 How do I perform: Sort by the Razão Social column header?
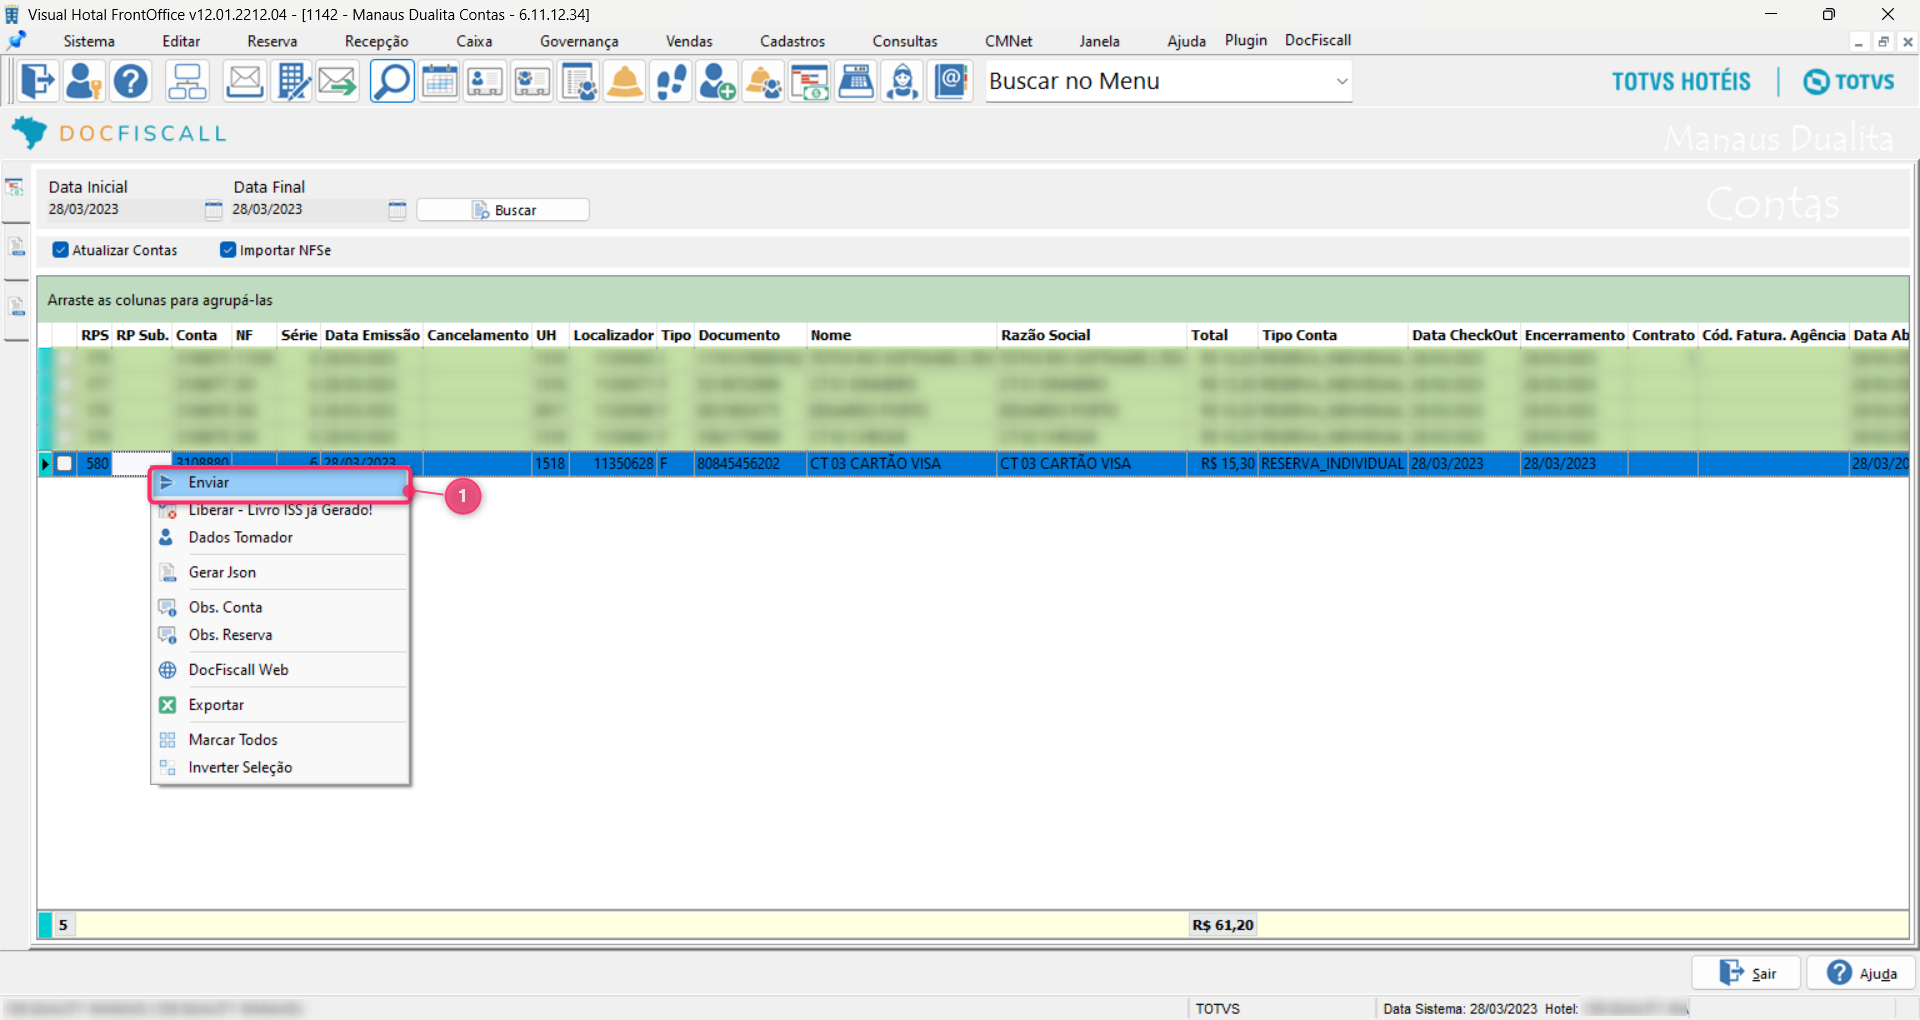coord(1092,335)
